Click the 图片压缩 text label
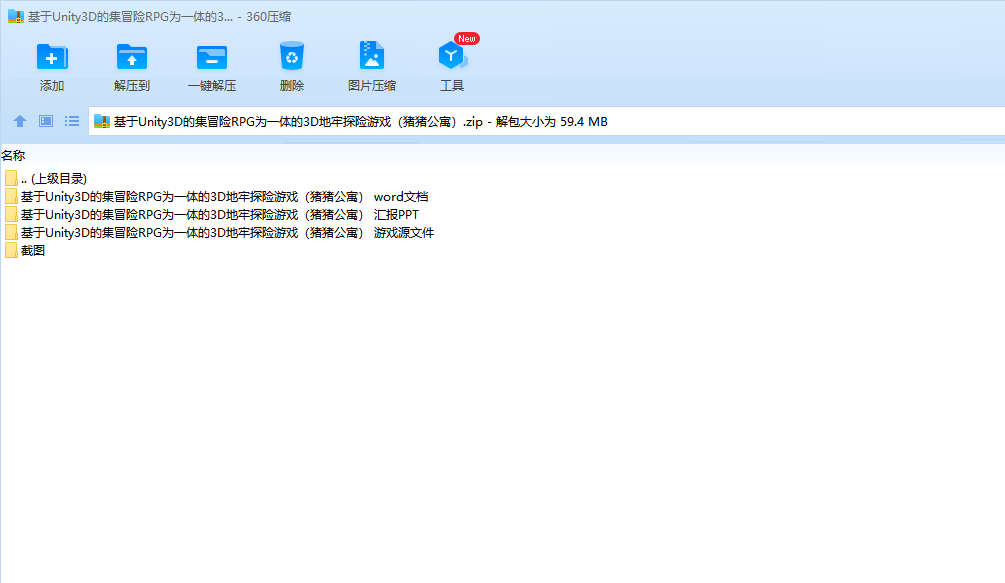1005x583 pixels. coord(372,85)
